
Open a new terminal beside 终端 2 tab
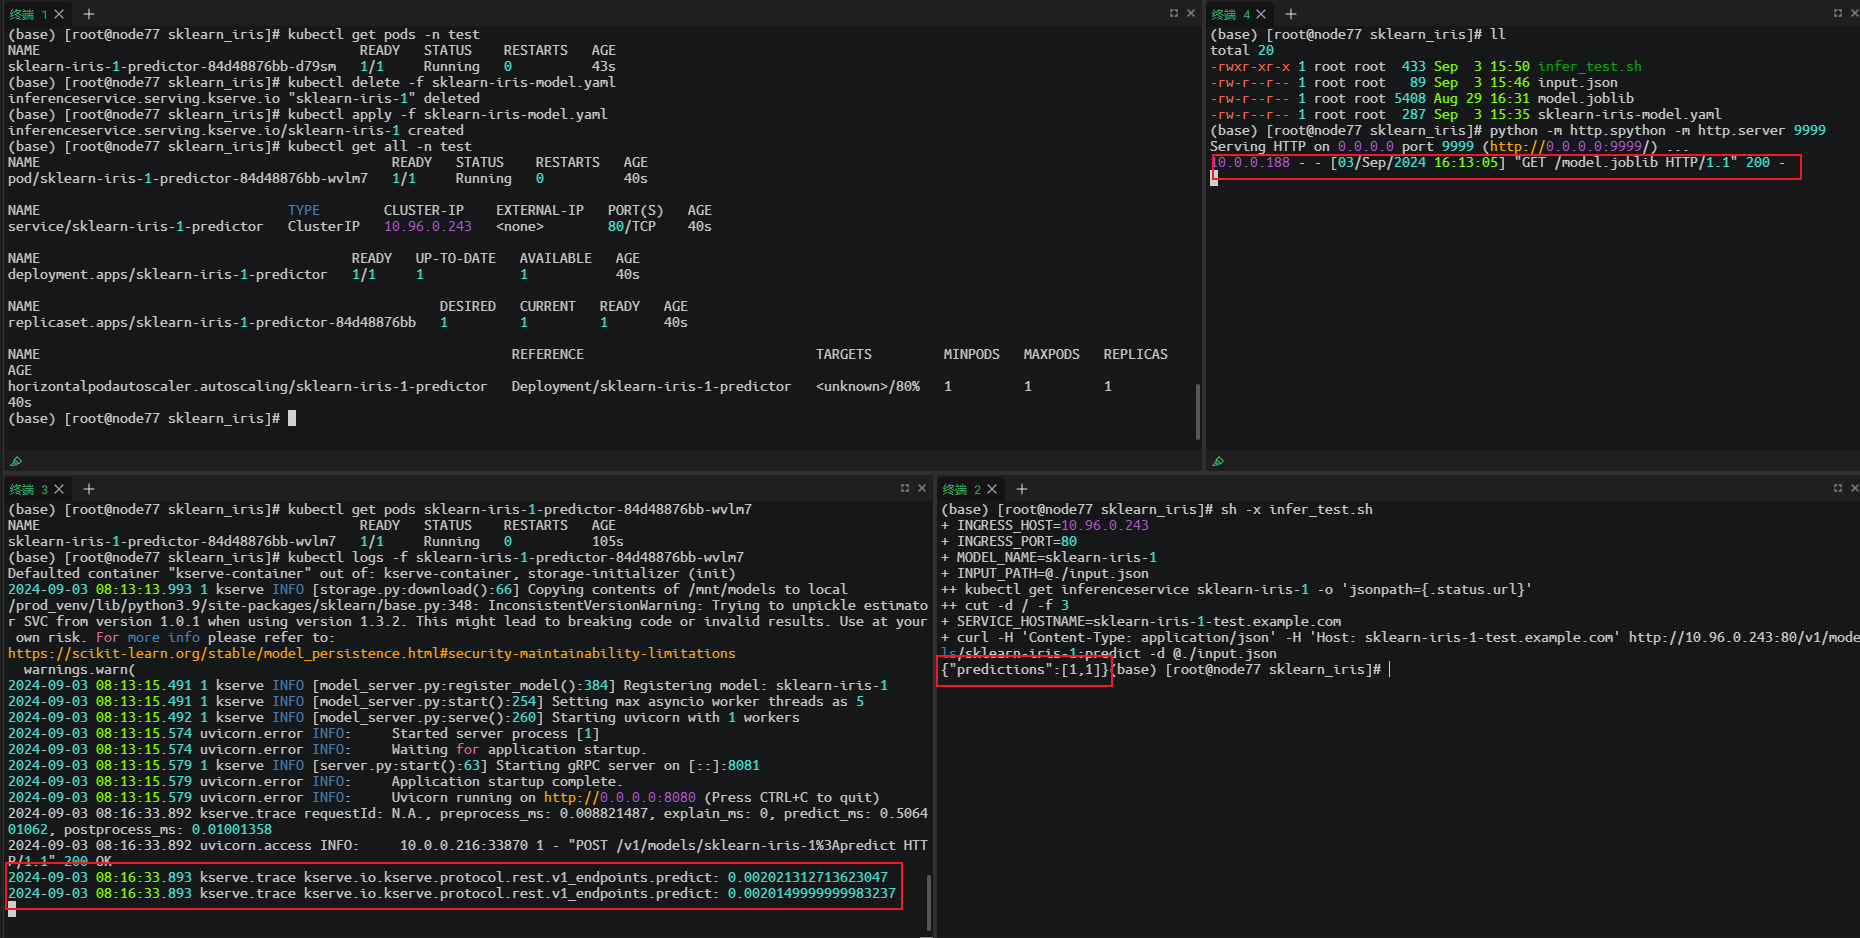point(1021,489)
